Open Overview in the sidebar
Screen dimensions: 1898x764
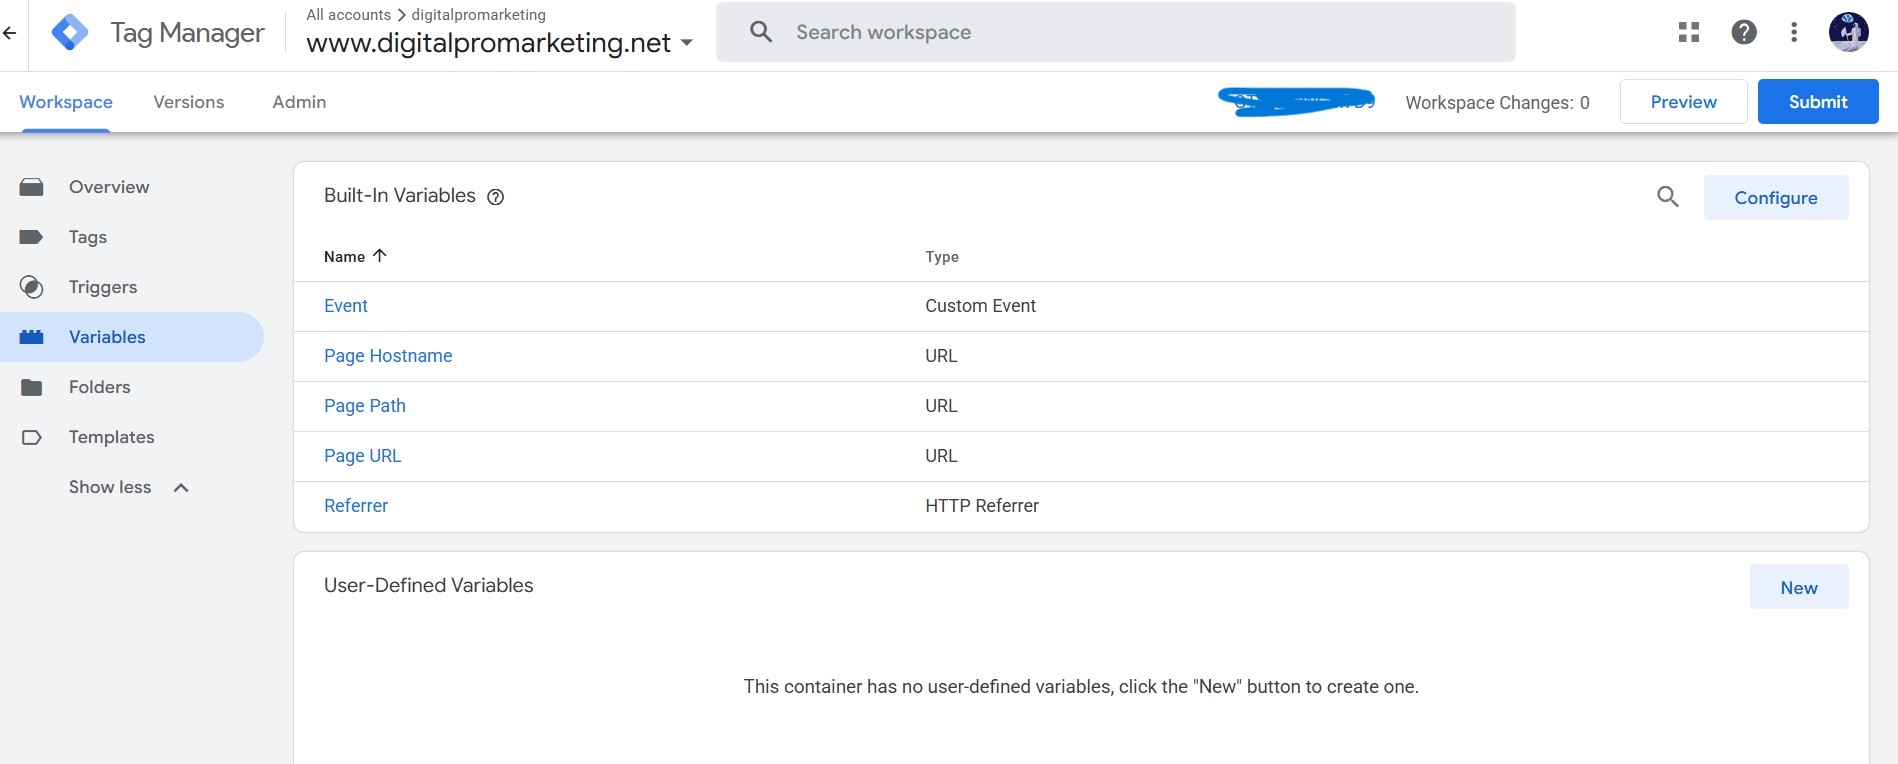[109, 187]
